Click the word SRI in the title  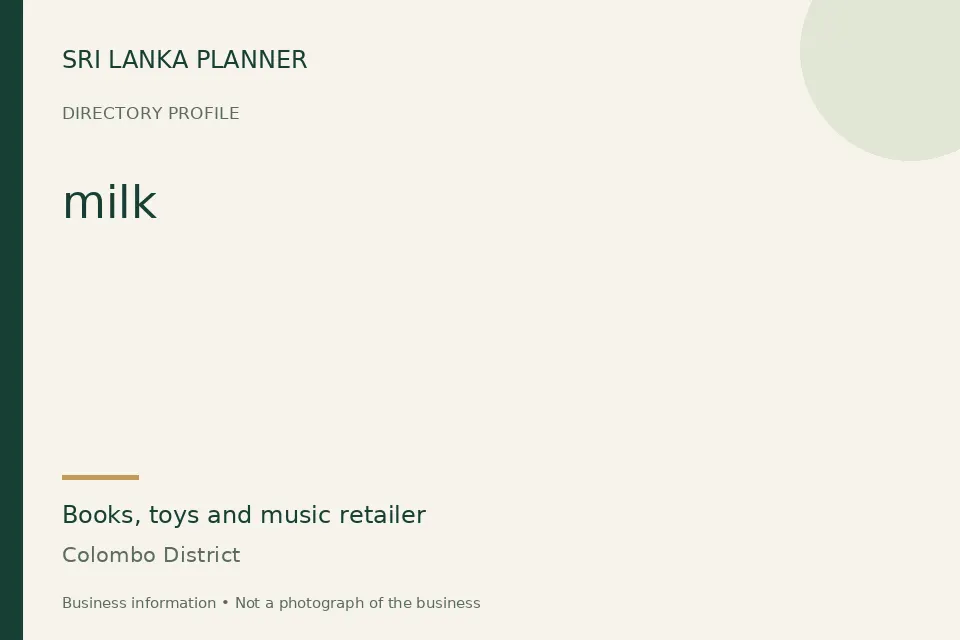[81, 60]
